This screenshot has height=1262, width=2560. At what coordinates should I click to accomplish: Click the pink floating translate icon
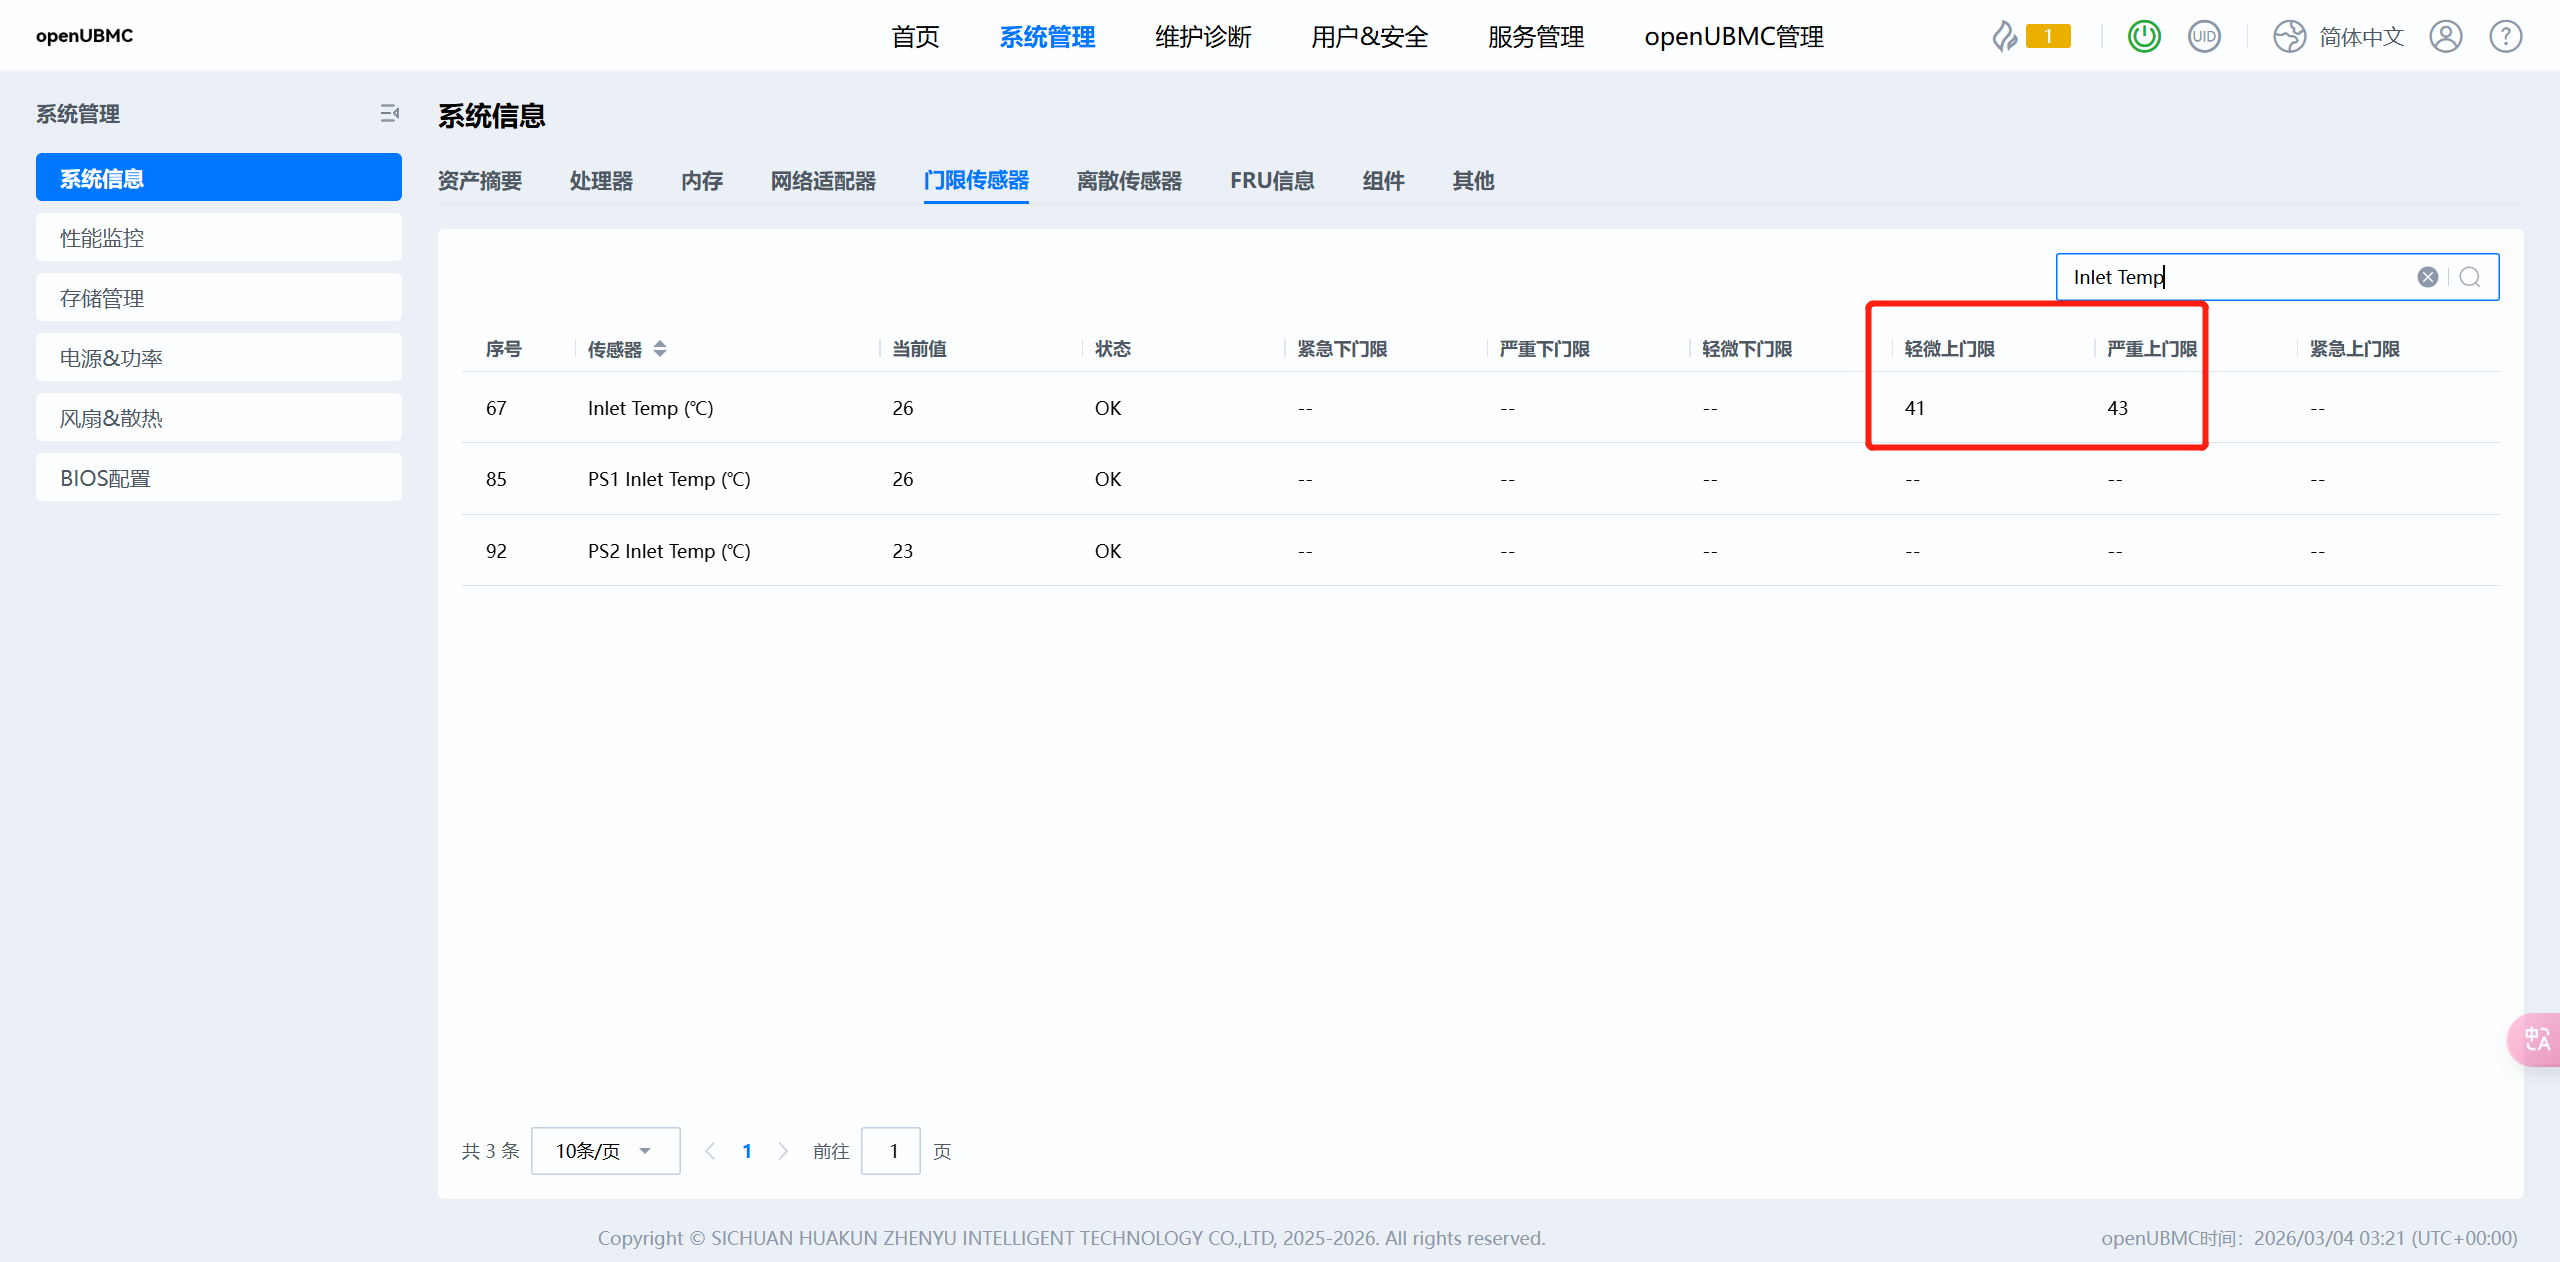2536,1040
